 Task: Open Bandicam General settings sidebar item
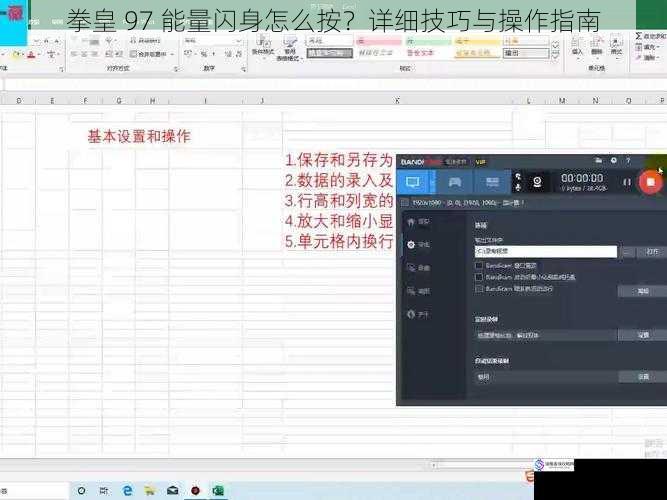click(x=419, y=245)
